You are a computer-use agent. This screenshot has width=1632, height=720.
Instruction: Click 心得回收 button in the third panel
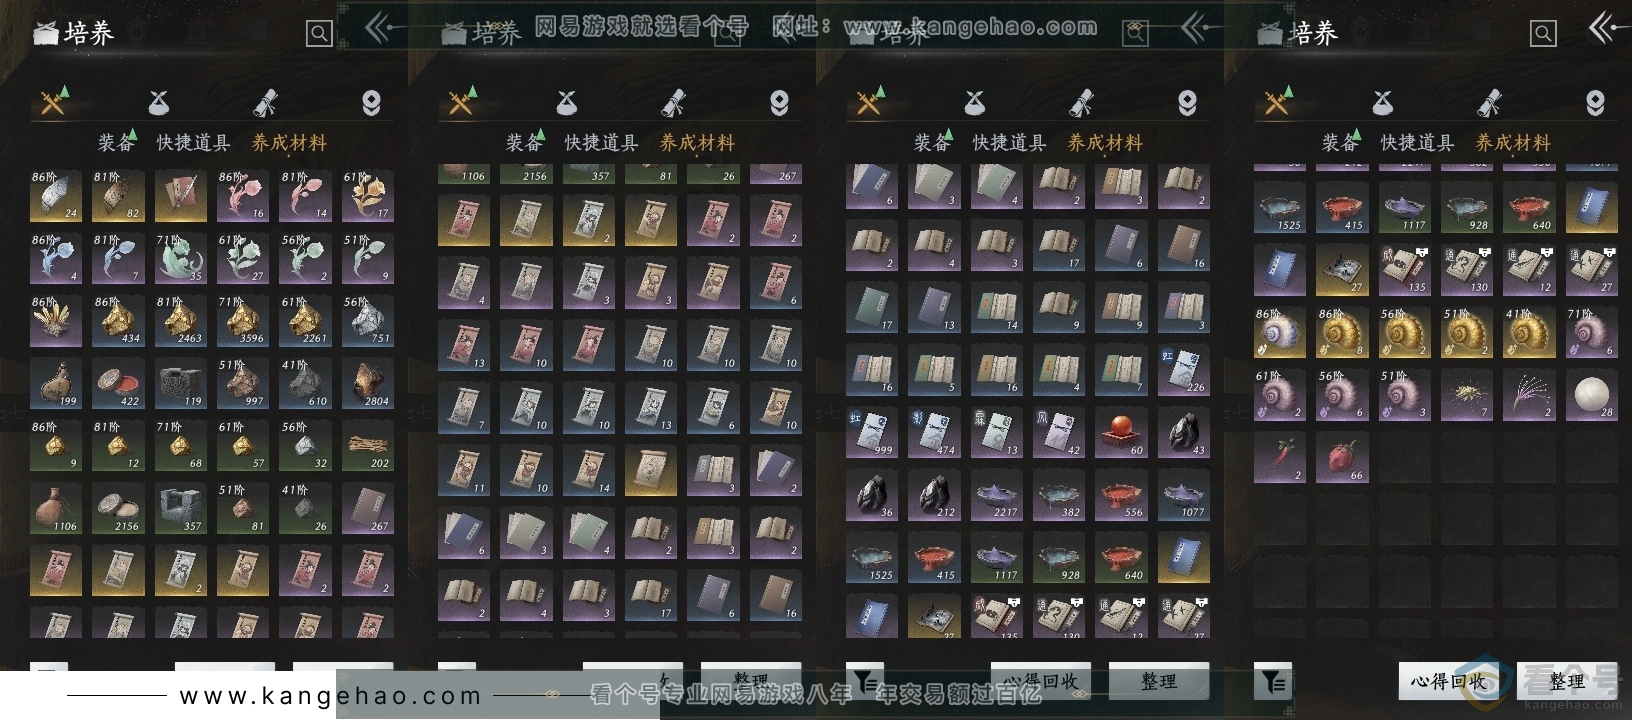tap(1039, 681)
